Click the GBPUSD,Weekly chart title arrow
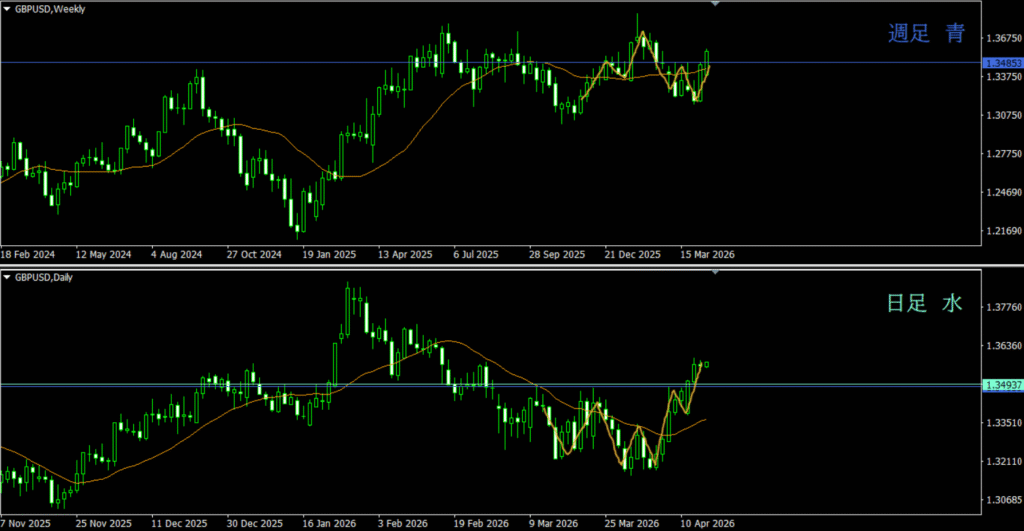This screenshot has width=1024, height=531. (x=7, y=9)
